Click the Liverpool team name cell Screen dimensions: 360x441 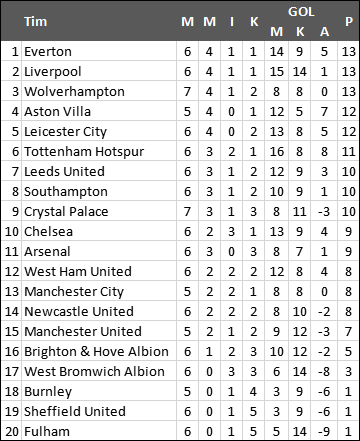pyautogui.click(x=99, y=71)
